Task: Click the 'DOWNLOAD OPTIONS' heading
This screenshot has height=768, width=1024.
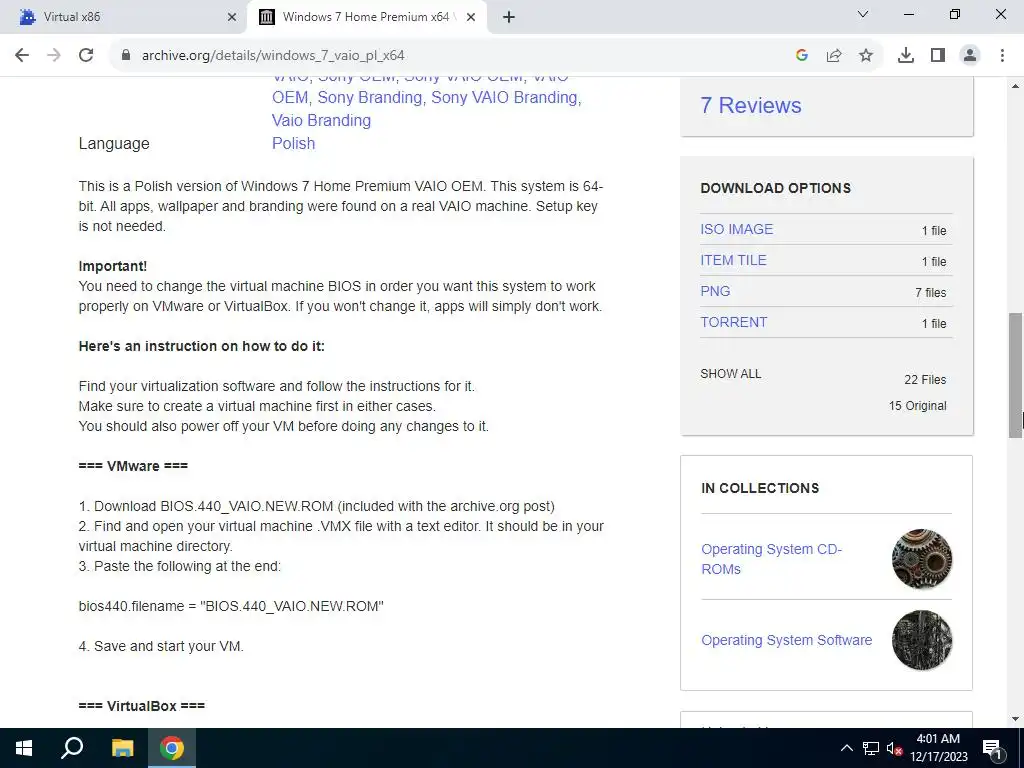Action: point(776,188)
